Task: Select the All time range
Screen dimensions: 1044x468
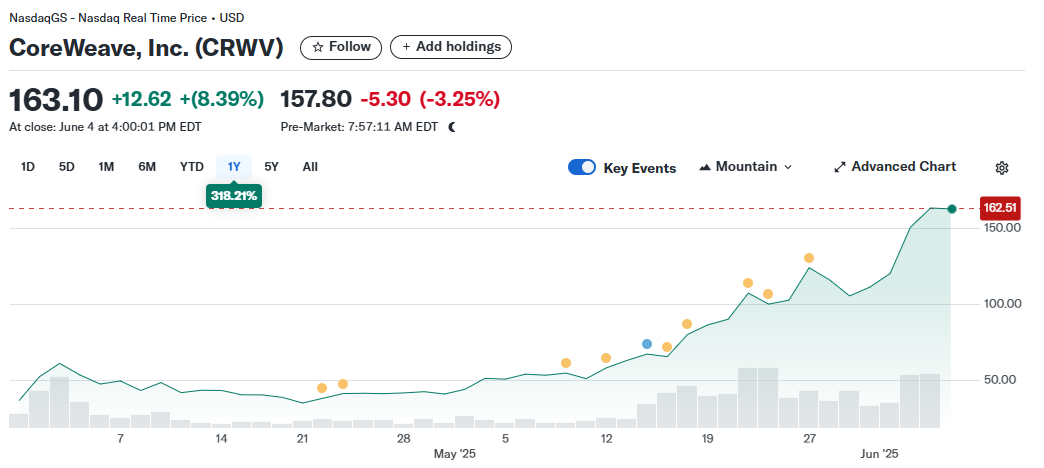Action: coord(310,167)
